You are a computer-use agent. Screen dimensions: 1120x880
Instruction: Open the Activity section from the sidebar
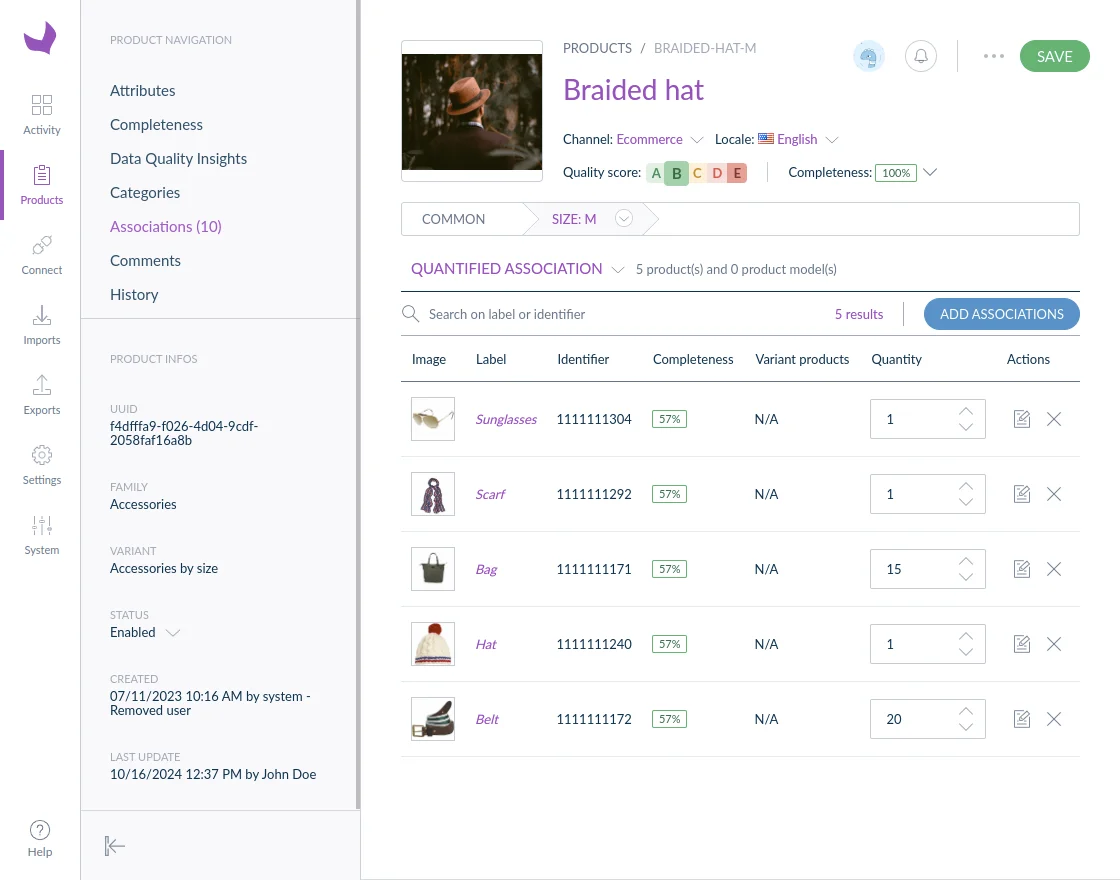pos(41,112)
